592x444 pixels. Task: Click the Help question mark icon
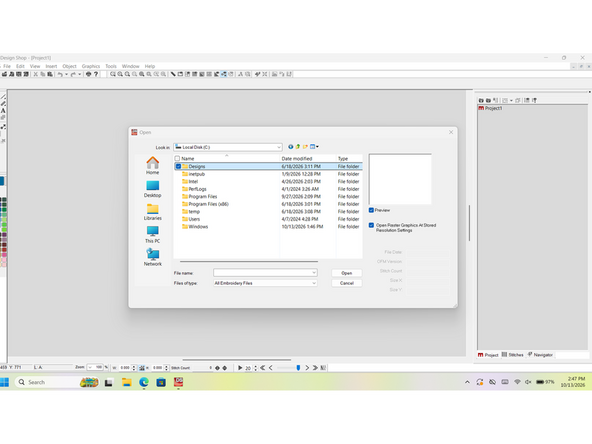[96, 74]
